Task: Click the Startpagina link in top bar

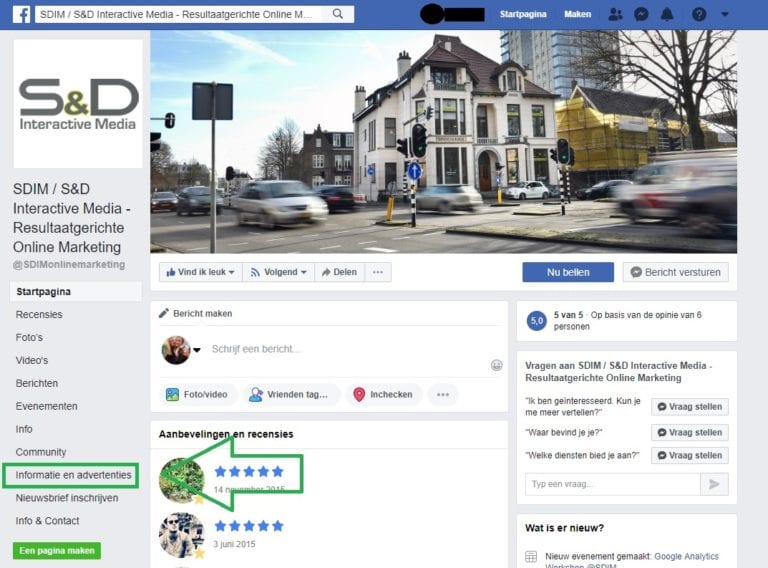Action: [x=523, y=14]
